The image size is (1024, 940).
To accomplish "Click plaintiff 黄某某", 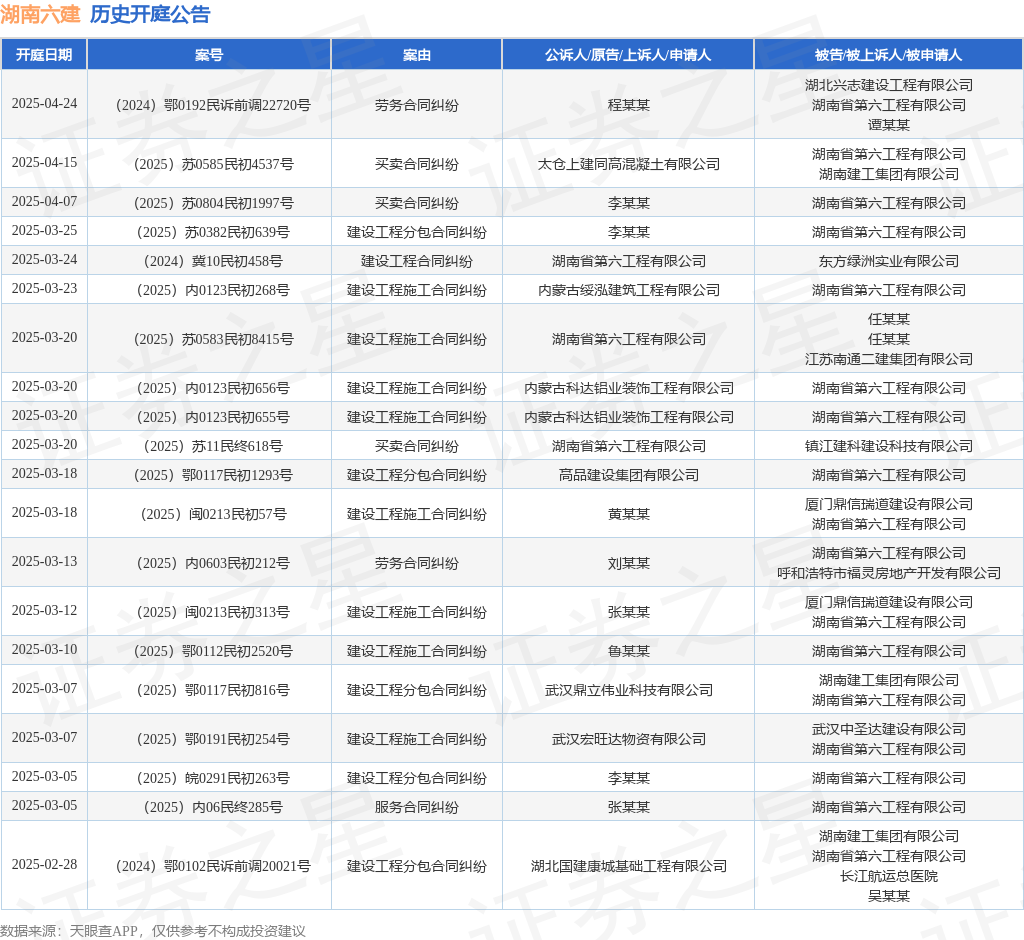I will (x=628, y=514).
